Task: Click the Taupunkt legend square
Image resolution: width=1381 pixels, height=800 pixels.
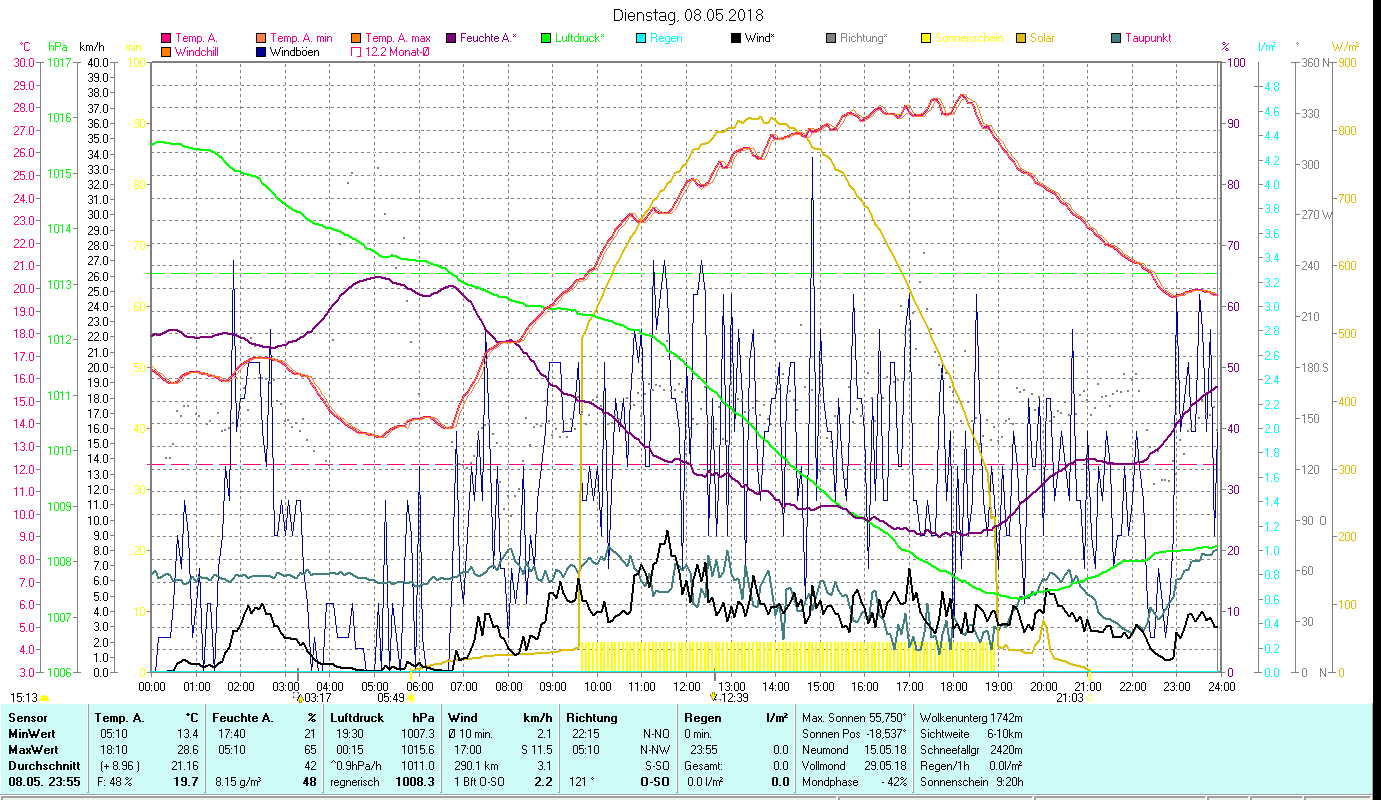Action: 1116,39
